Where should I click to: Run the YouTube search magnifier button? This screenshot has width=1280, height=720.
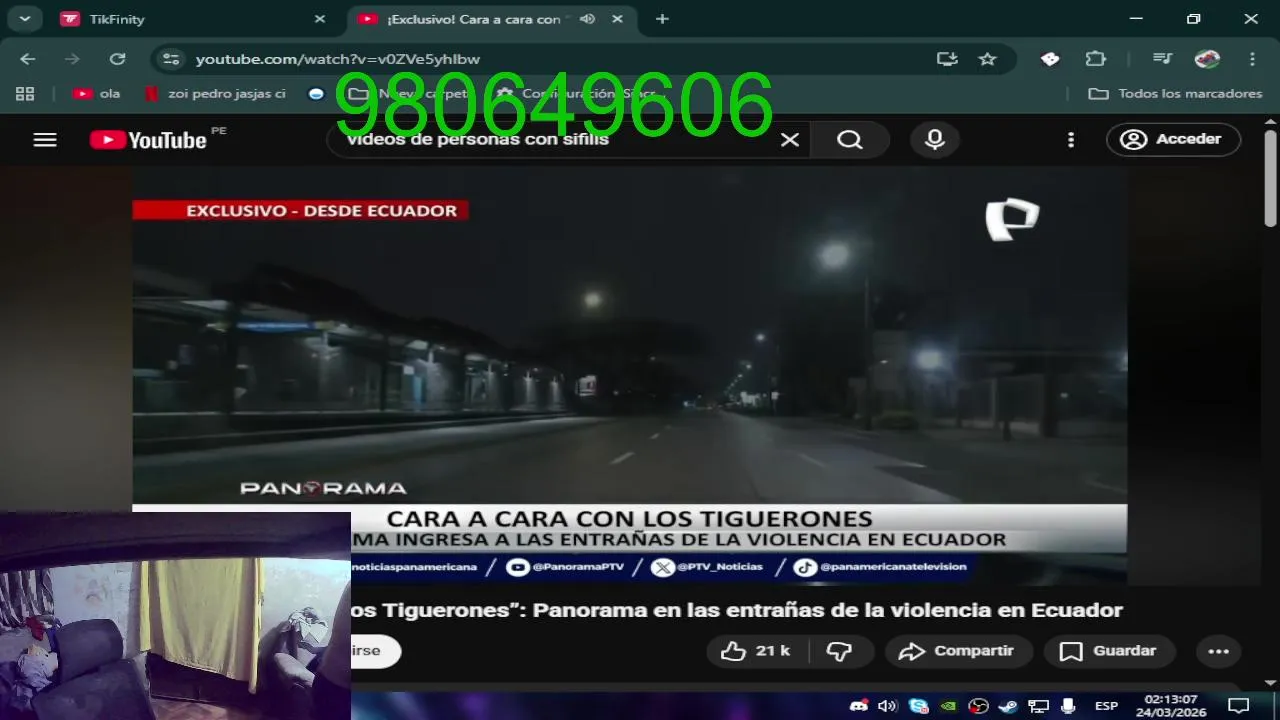(850, 140)
